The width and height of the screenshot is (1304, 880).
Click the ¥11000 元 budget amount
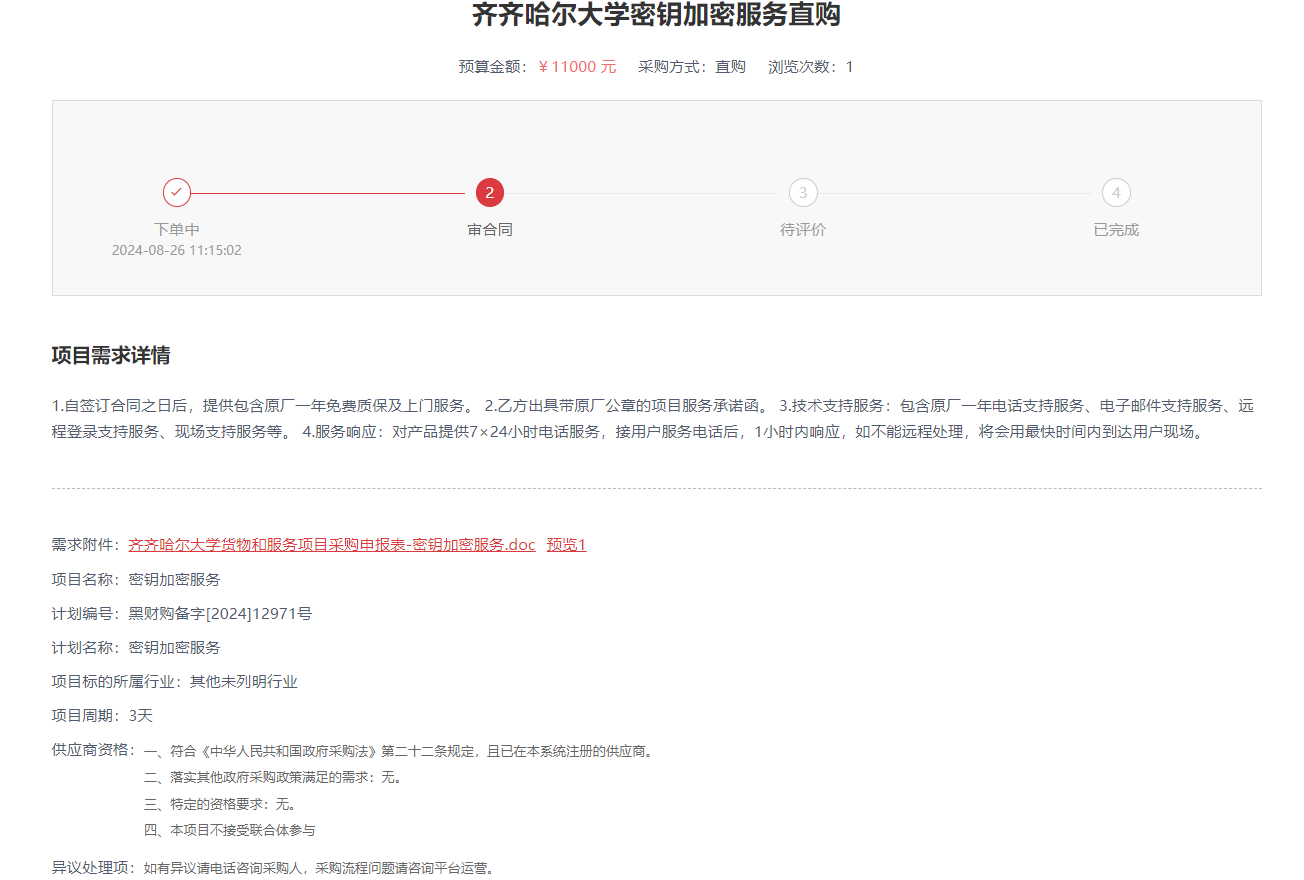pyautogui.click(x=577, y=67)
